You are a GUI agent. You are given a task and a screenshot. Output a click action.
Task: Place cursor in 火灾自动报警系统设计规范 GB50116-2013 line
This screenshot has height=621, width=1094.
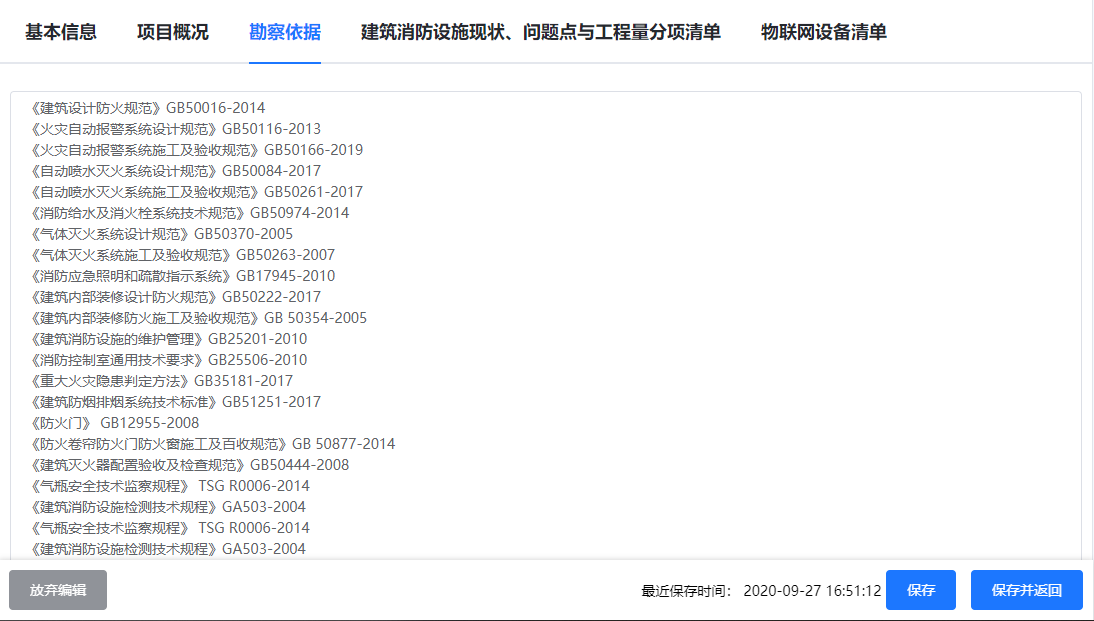[x=176, y=129]
